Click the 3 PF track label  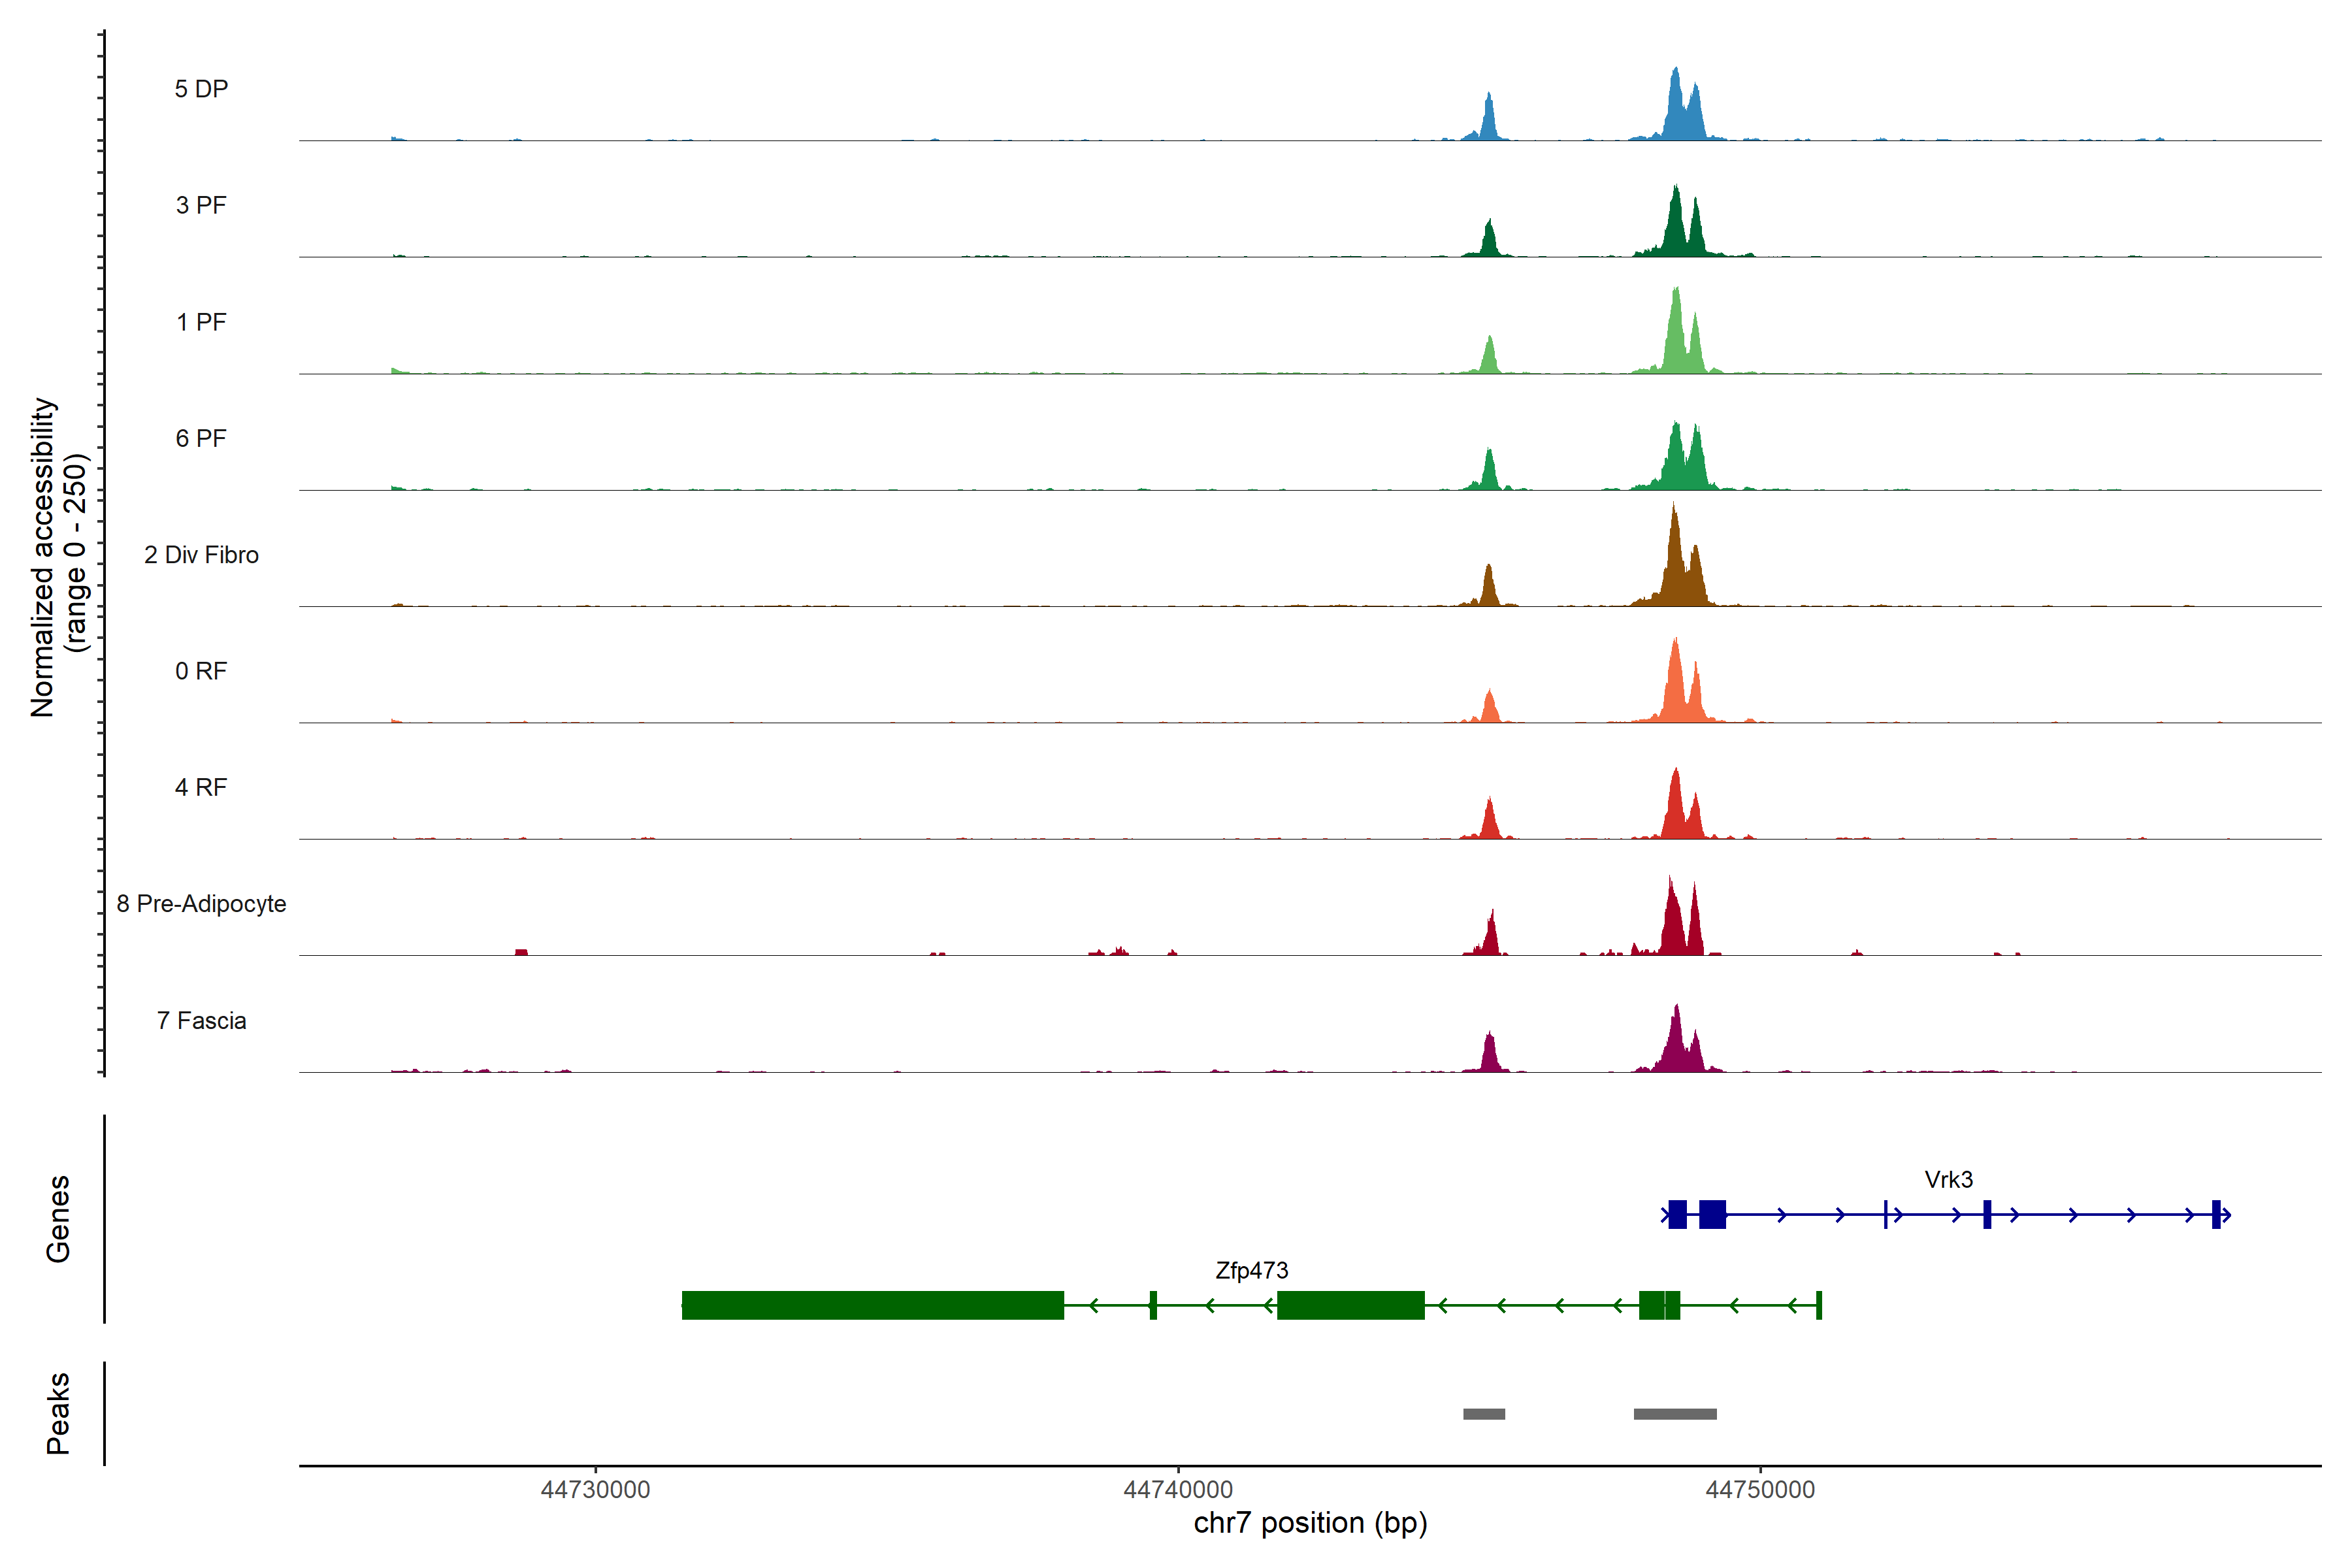coord(201,205)
